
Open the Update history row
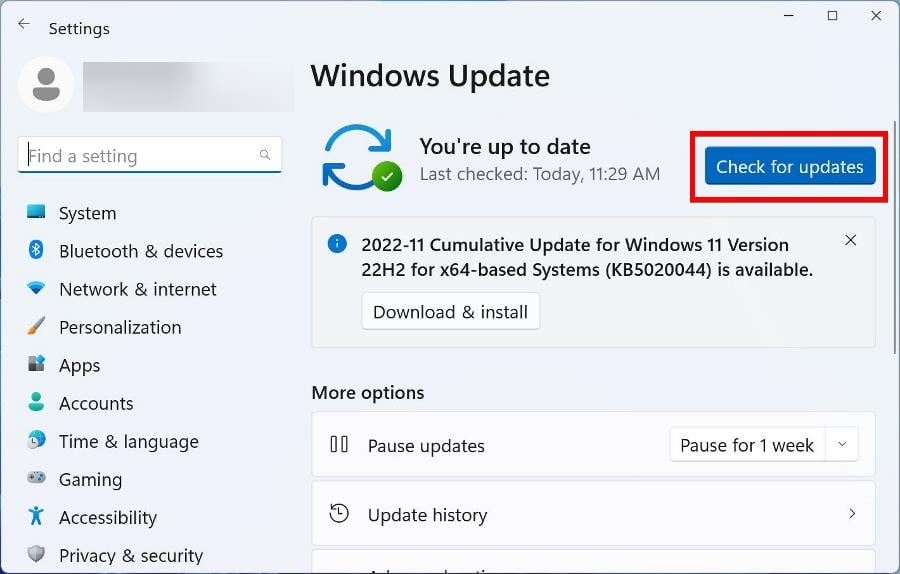point(593,514)
